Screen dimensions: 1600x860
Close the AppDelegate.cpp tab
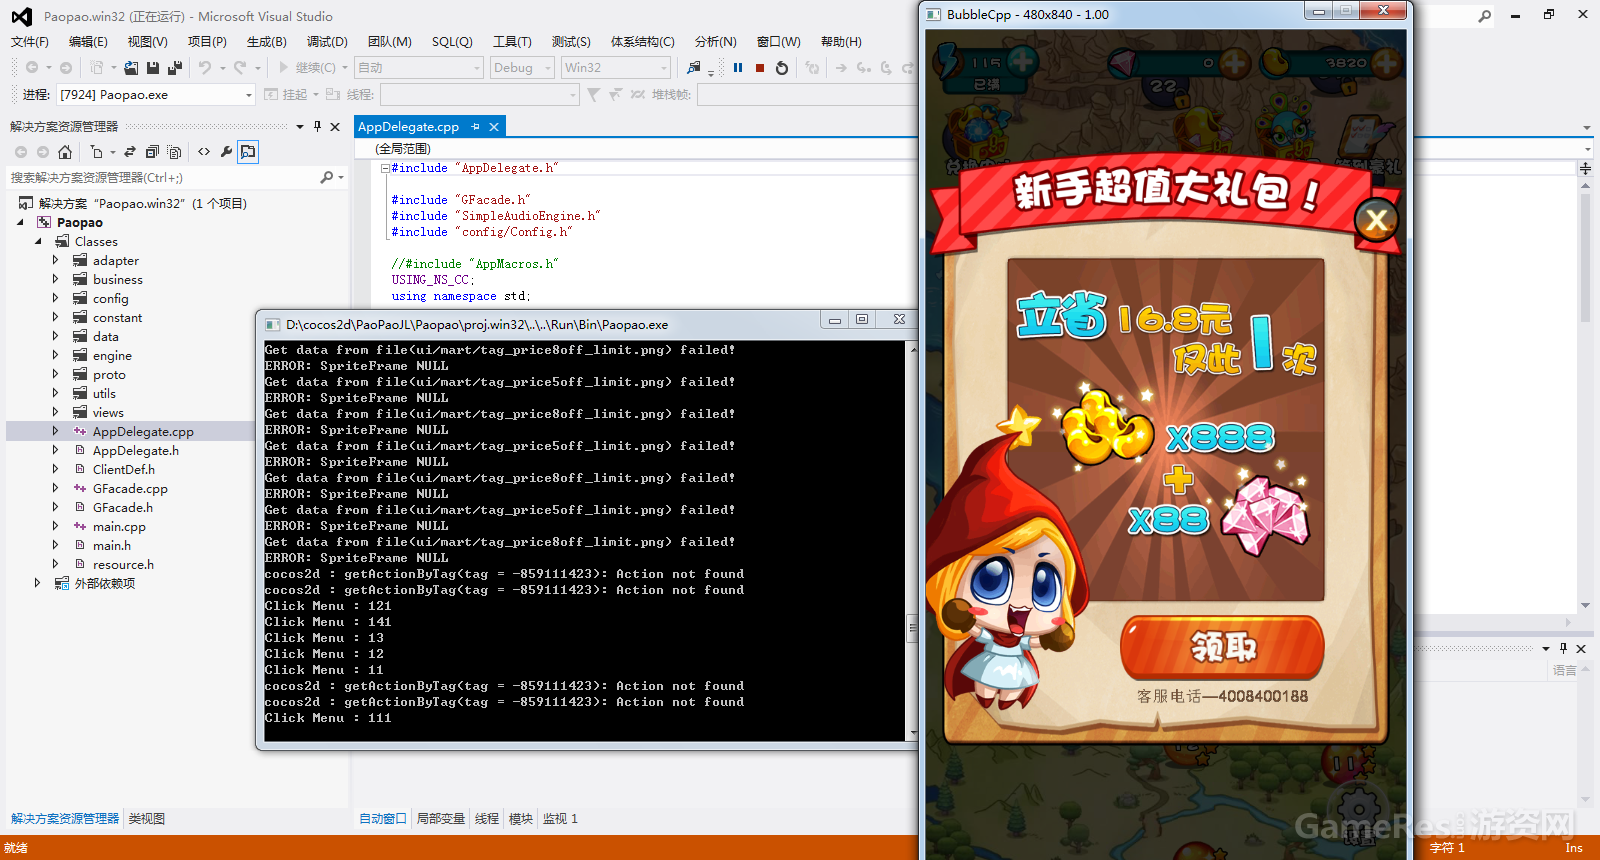493,127
